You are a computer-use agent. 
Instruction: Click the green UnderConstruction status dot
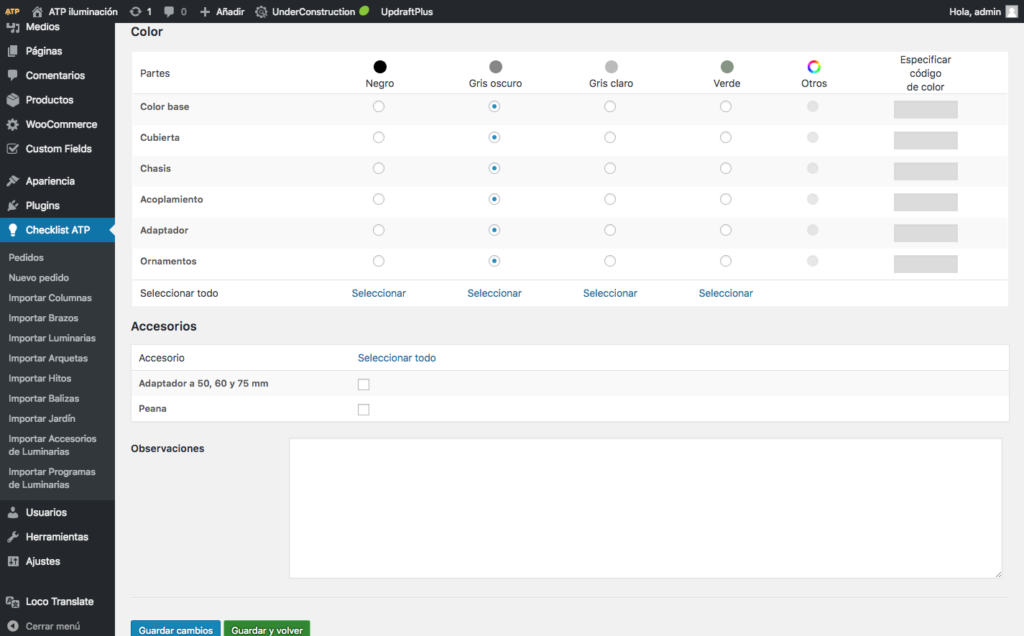(x=364, y=10)
